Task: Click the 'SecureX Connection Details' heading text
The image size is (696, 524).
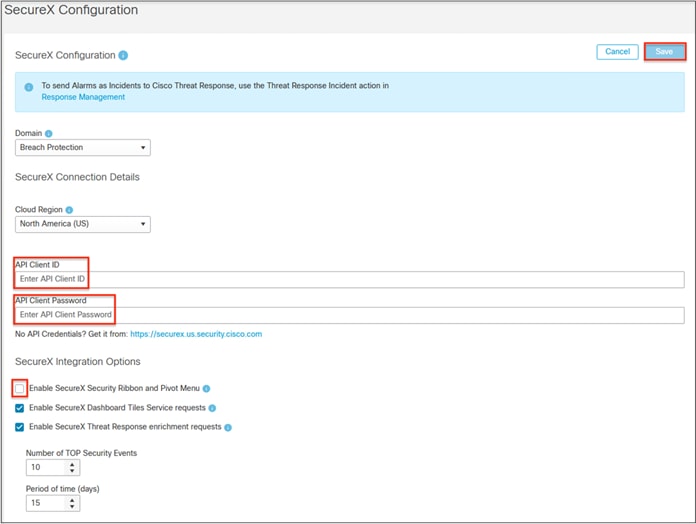Action: pos(77,177)
